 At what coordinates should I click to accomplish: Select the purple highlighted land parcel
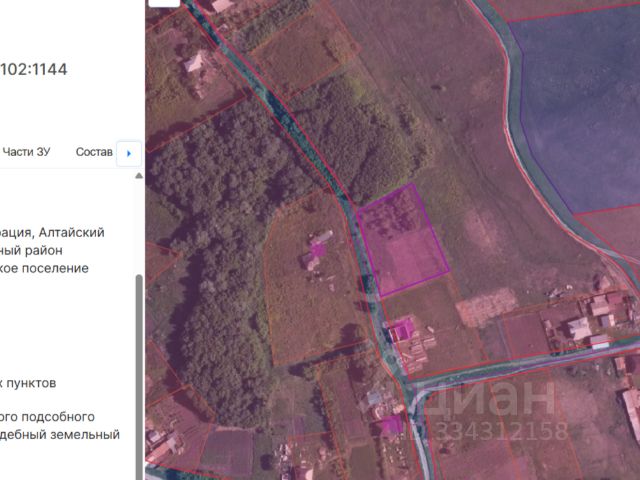coord(403,240)
